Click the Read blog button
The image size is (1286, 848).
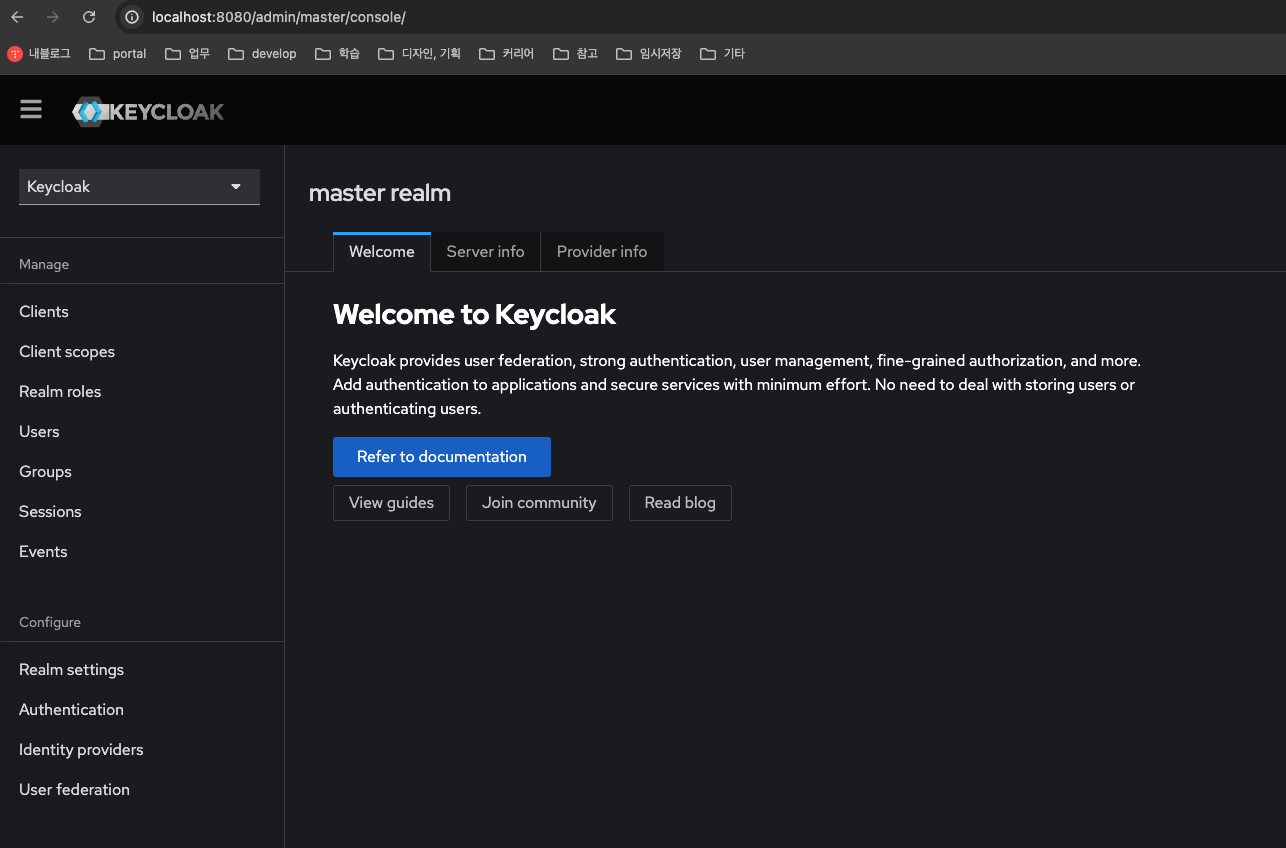point(680,503)
